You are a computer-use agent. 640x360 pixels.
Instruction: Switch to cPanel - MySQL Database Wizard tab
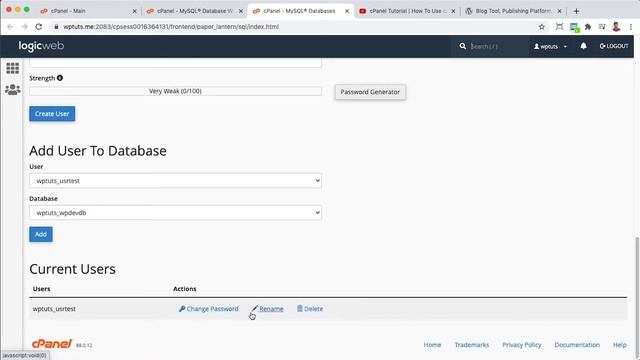pyautogui.click(x=195, y=11)
